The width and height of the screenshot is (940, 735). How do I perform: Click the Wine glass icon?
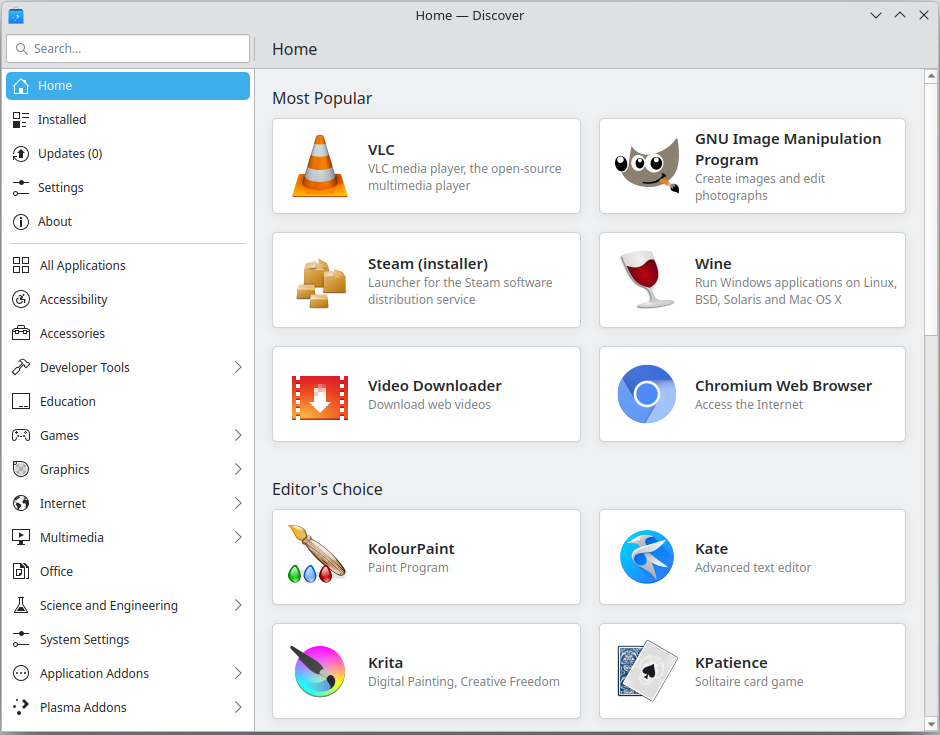pos(647,279)
